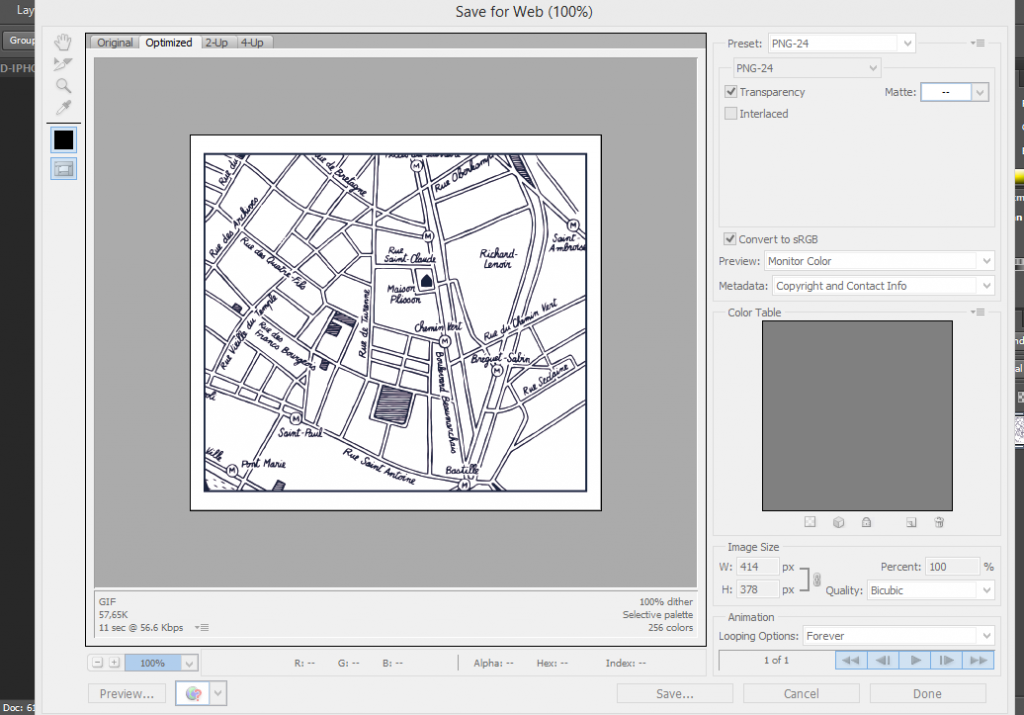The width and height of the screenshot is (1024, 715).
Task: Click the delete color trash icon
Action: coord(939,522)
